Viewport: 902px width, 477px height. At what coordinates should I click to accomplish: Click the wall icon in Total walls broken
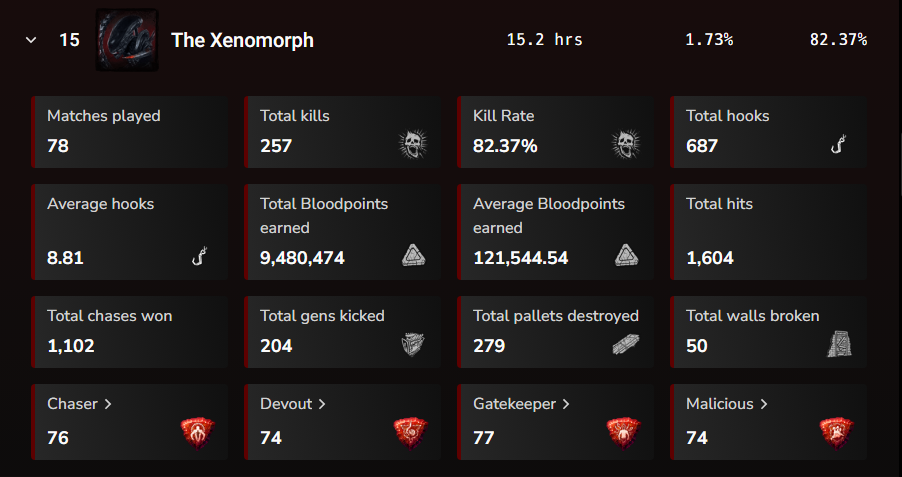click(x=839, y=345)
